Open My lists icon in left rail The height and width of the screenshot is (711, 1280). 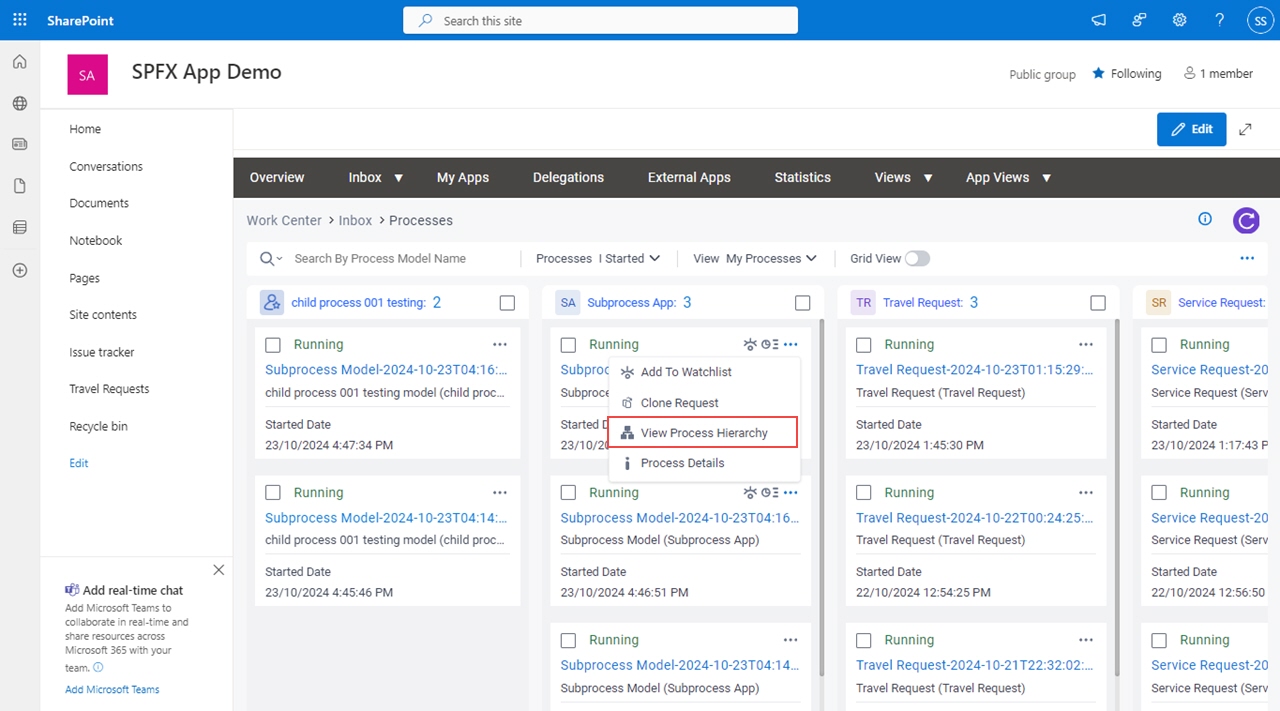pyautogui.click(x=20, y=228)
